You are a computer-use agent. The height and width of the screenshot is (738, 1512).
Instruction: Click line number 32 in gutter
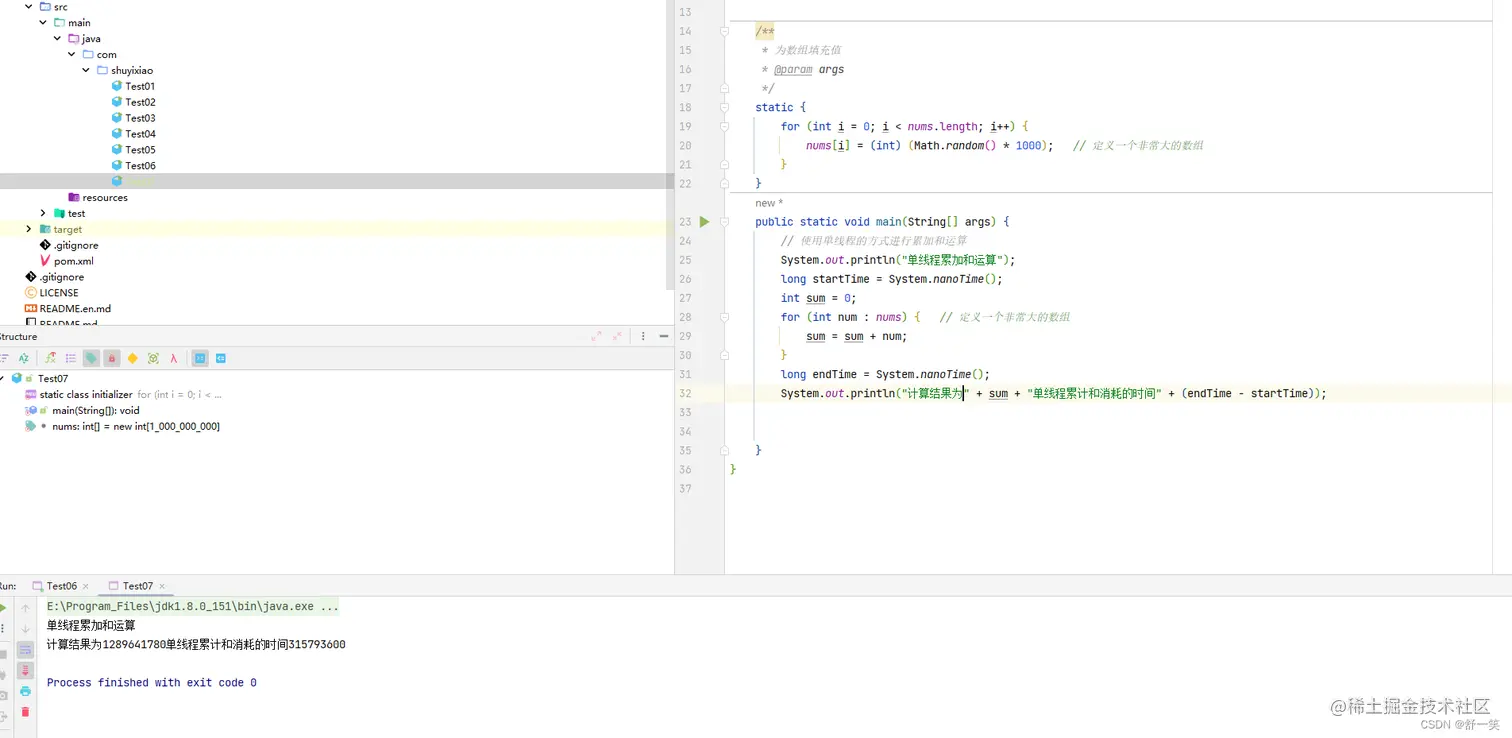pos(685,394)
